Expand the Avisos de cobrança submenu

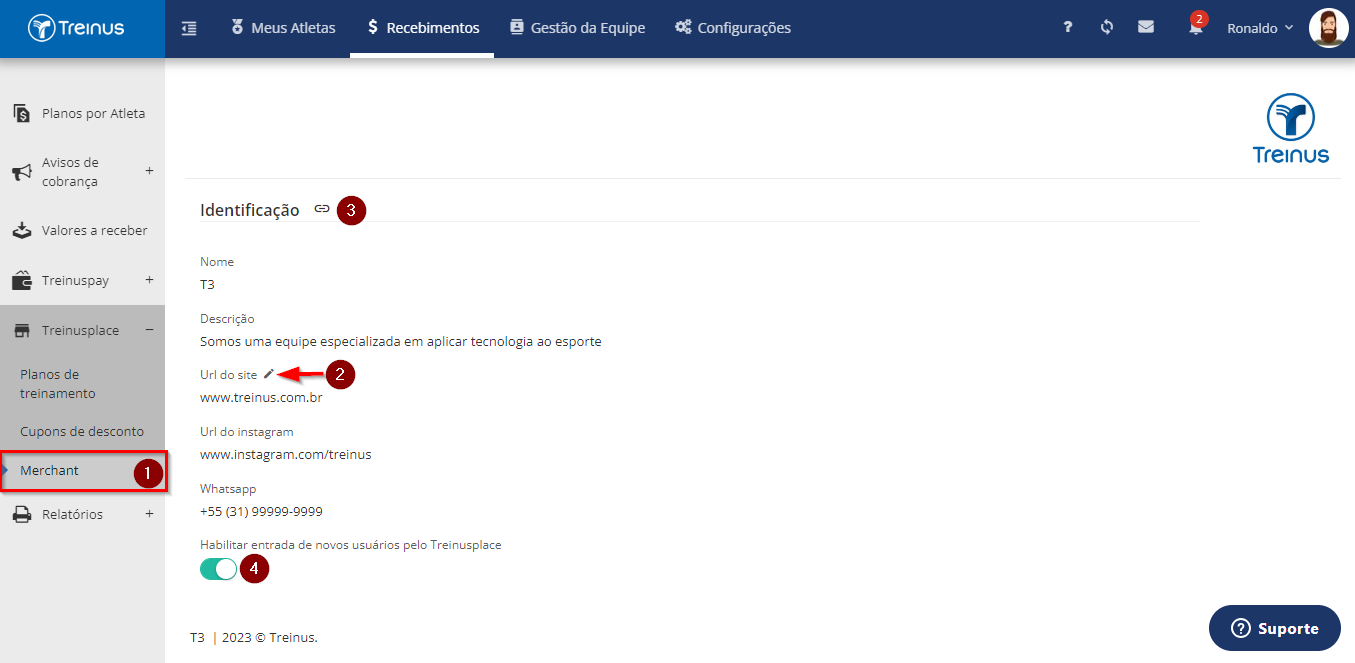tap(149, 170)
